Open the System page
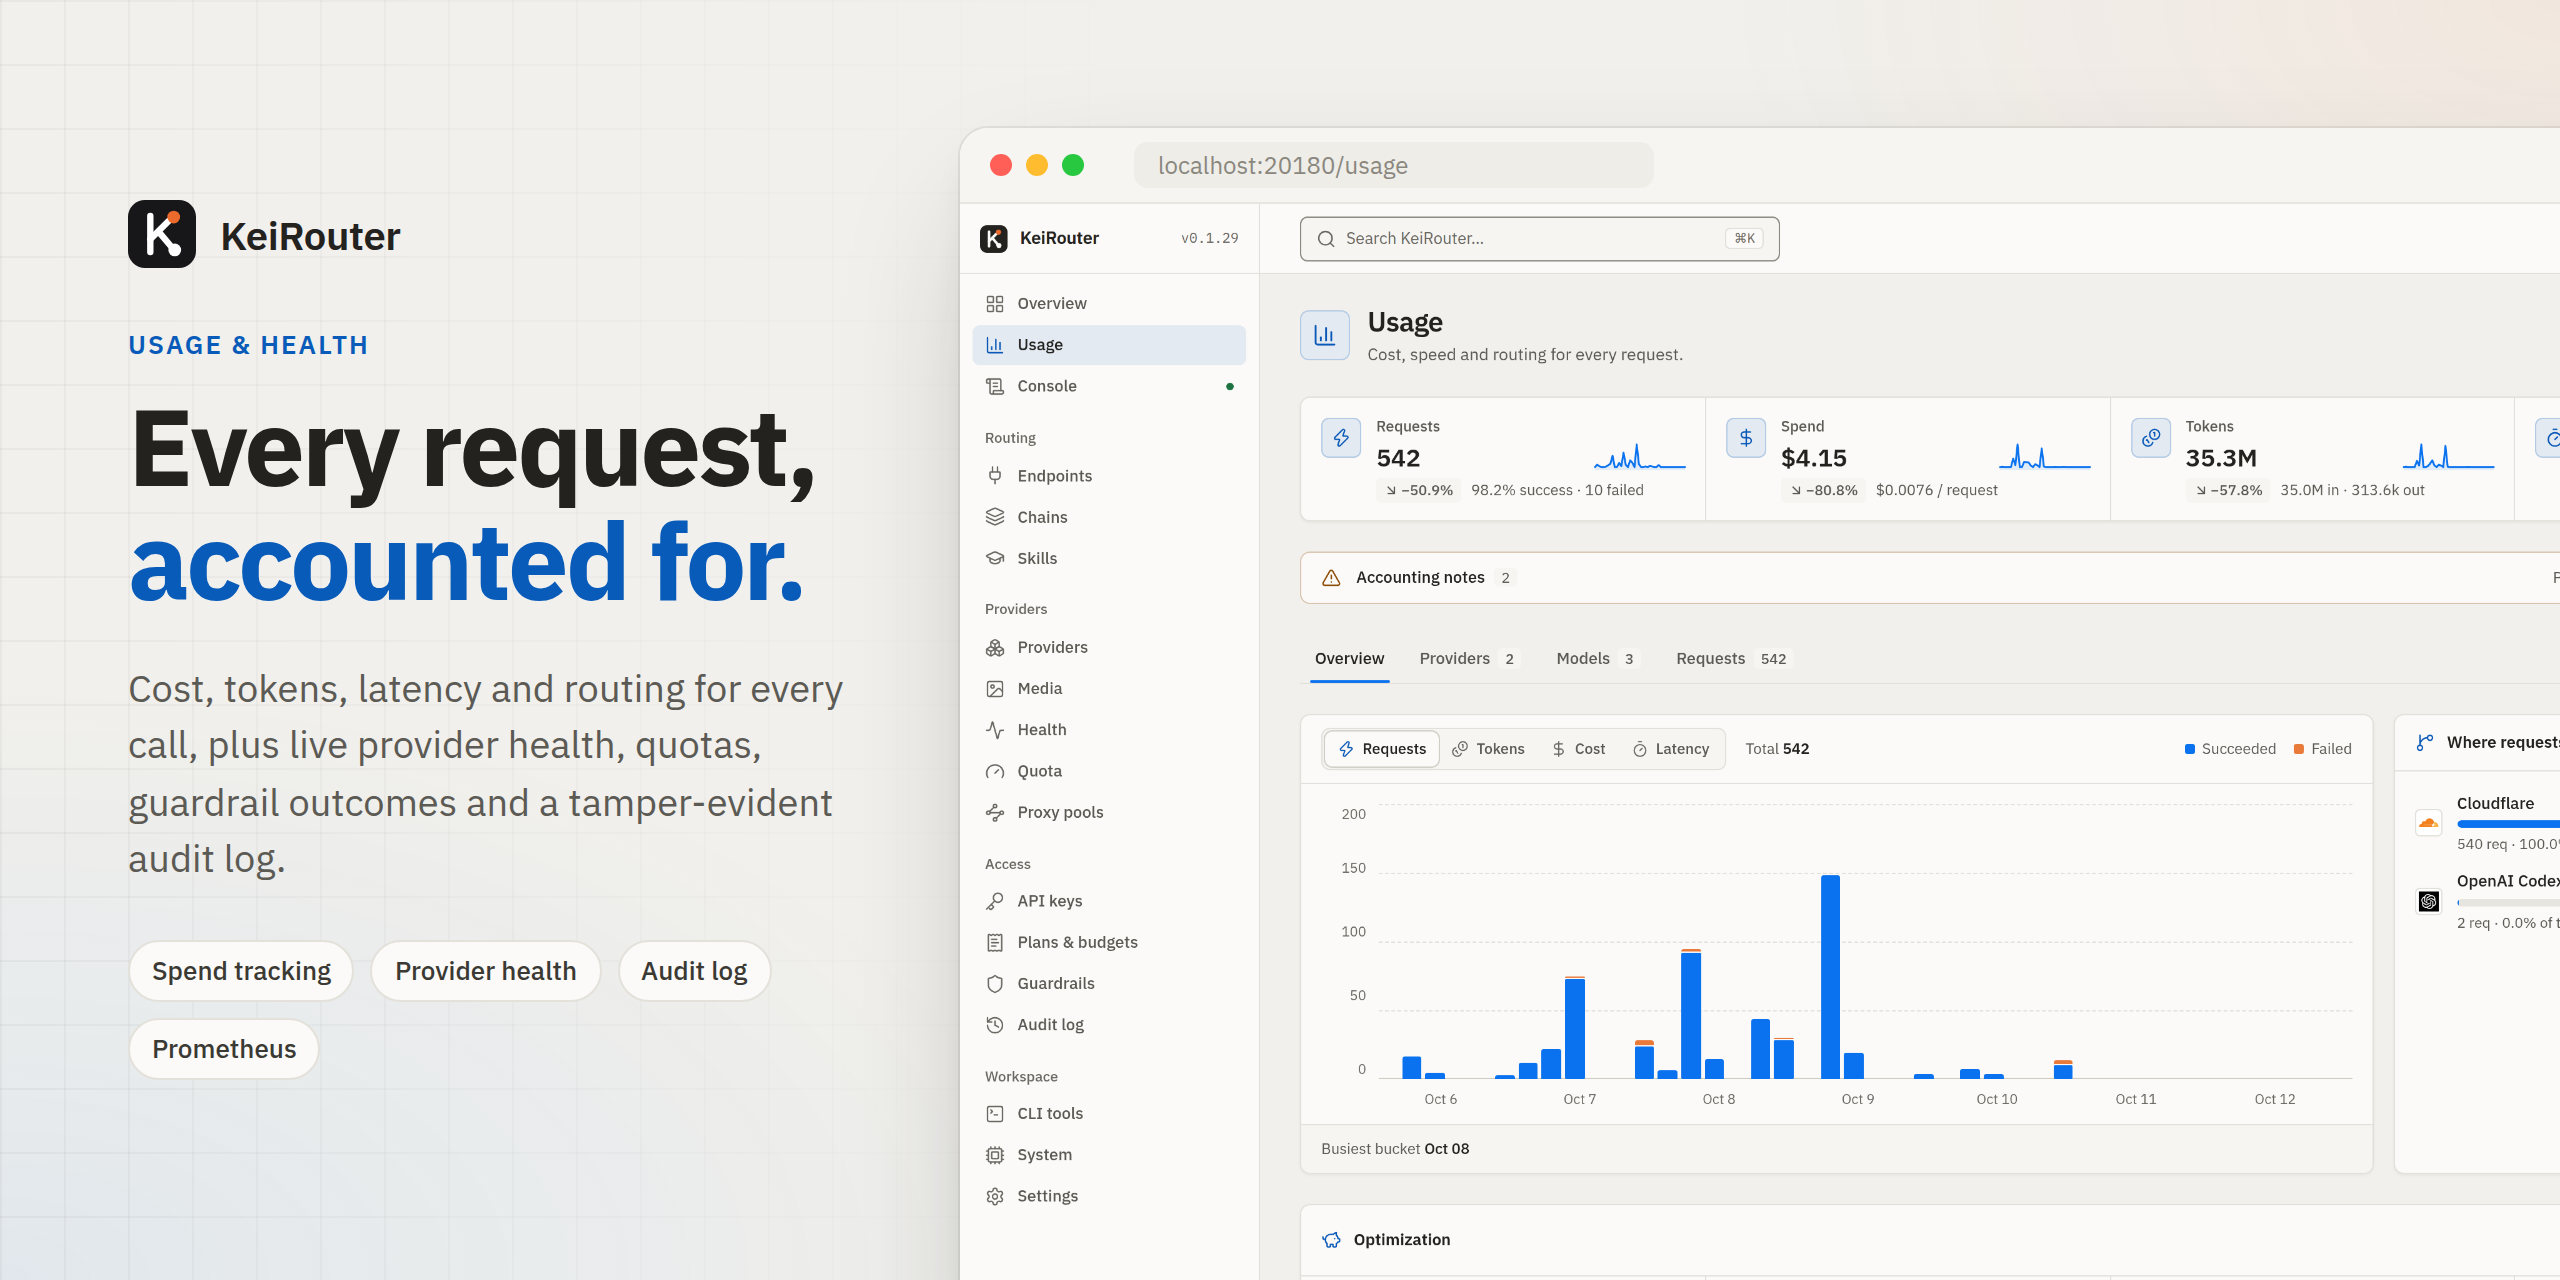This screenshot has height=1280, width=2560. [x=1108, y=1154]
